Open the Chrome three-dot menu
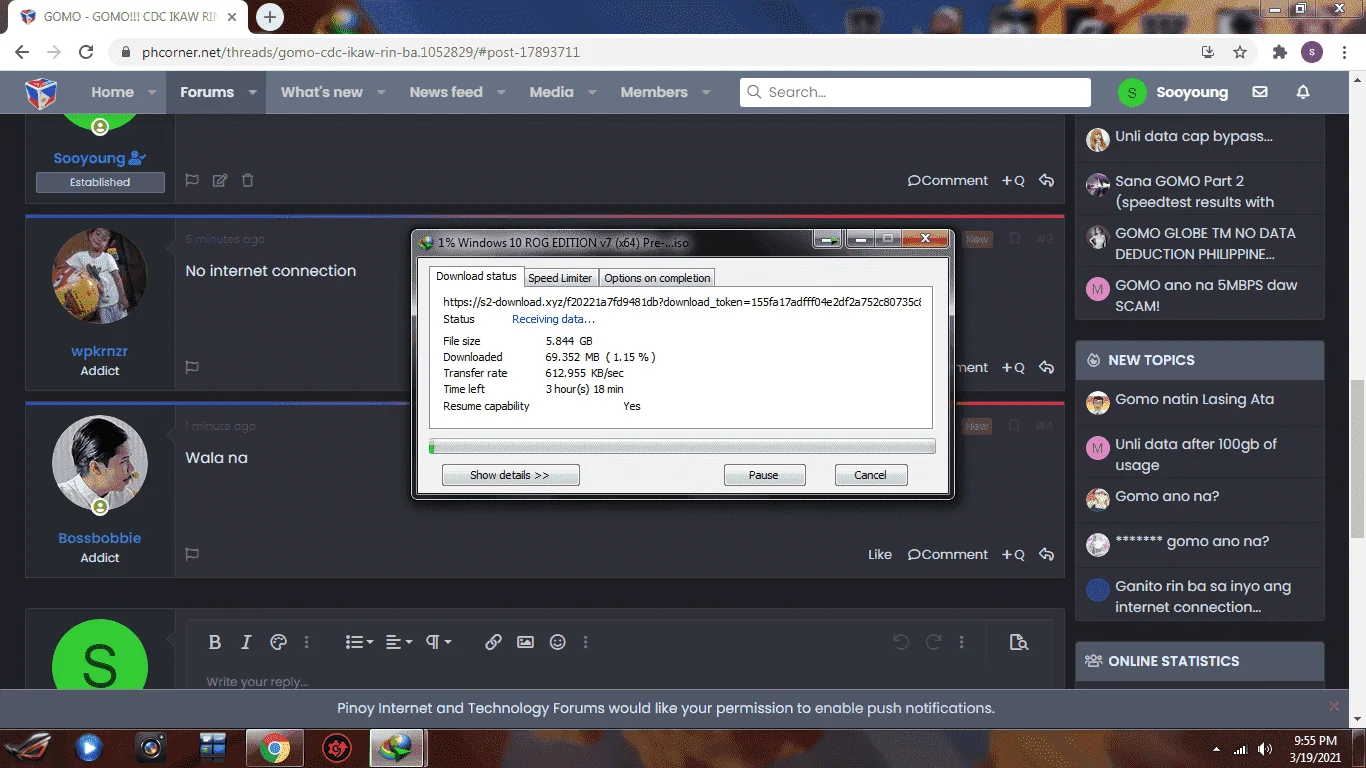Screen dimensions: 1366x768 click(x=1346, y=52)
